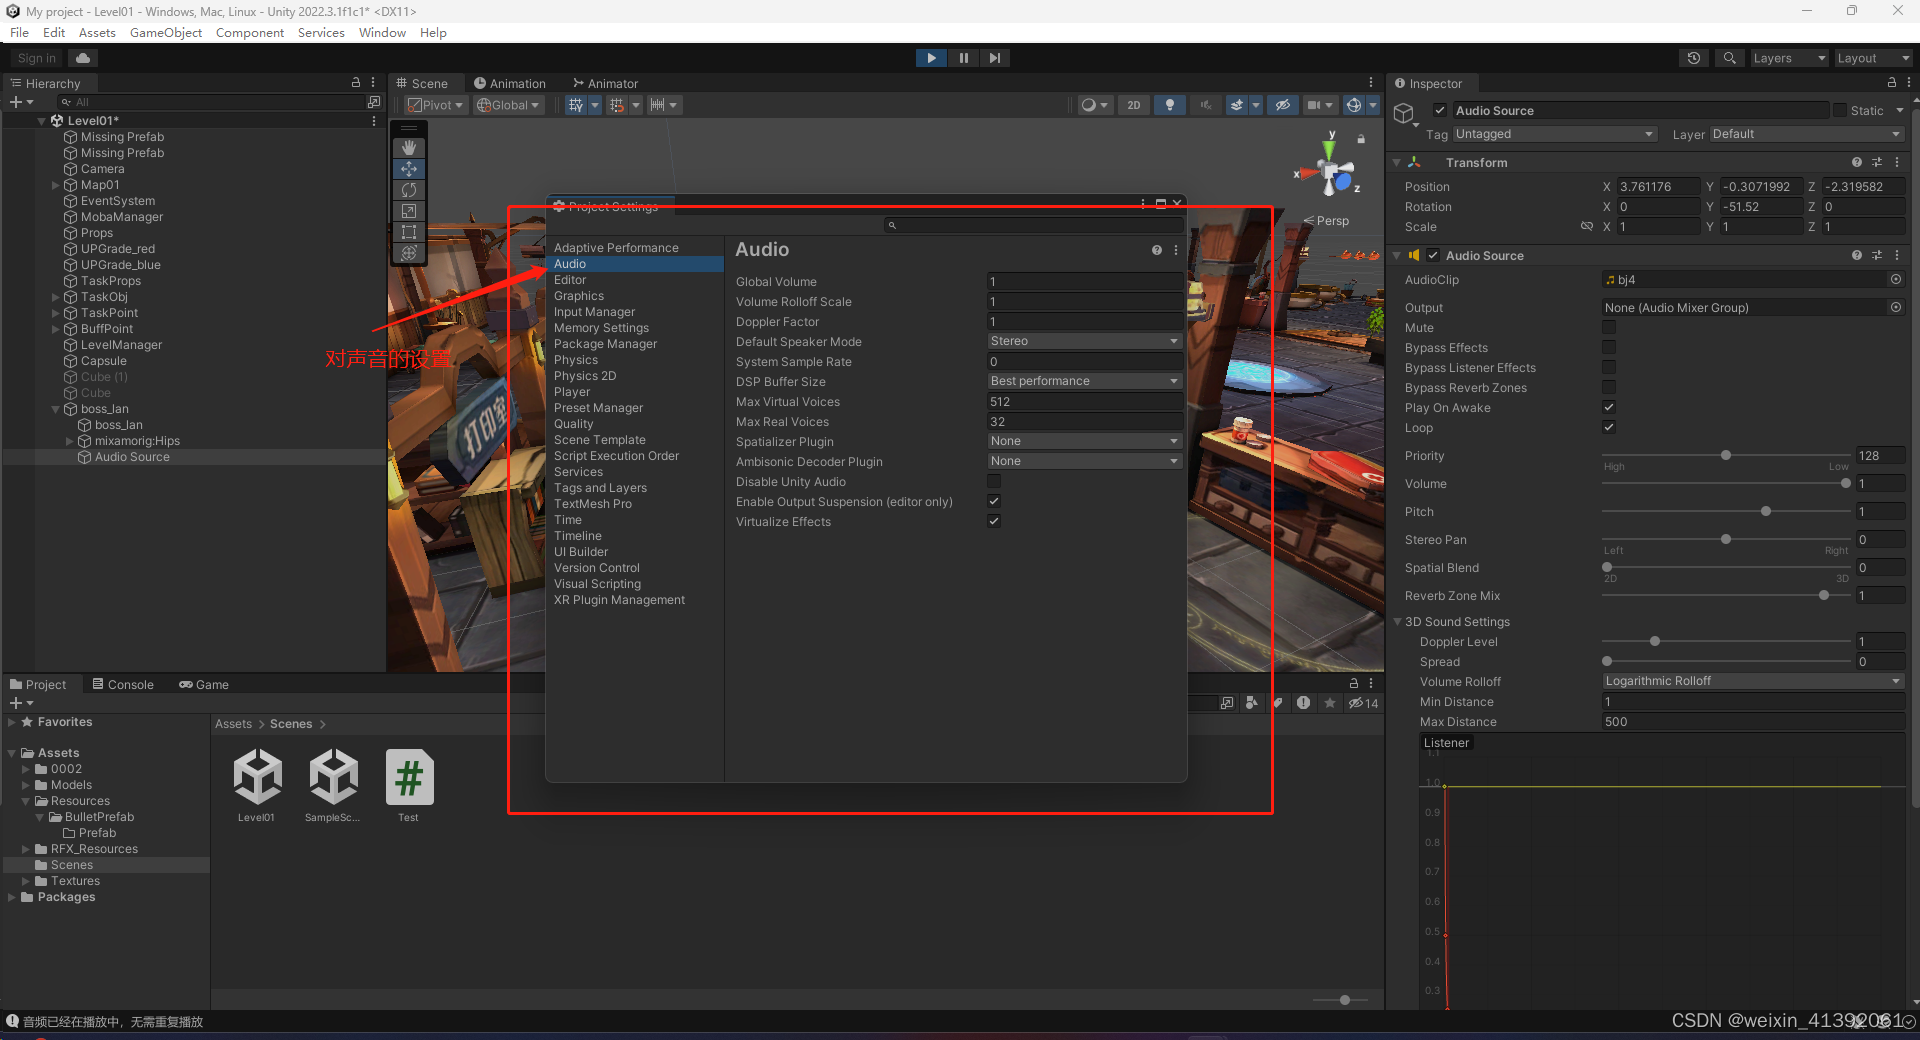Open Transform component help icon
Image resolution: width=1920 pixels, height=1040 pixels.
click(1857, 162)
